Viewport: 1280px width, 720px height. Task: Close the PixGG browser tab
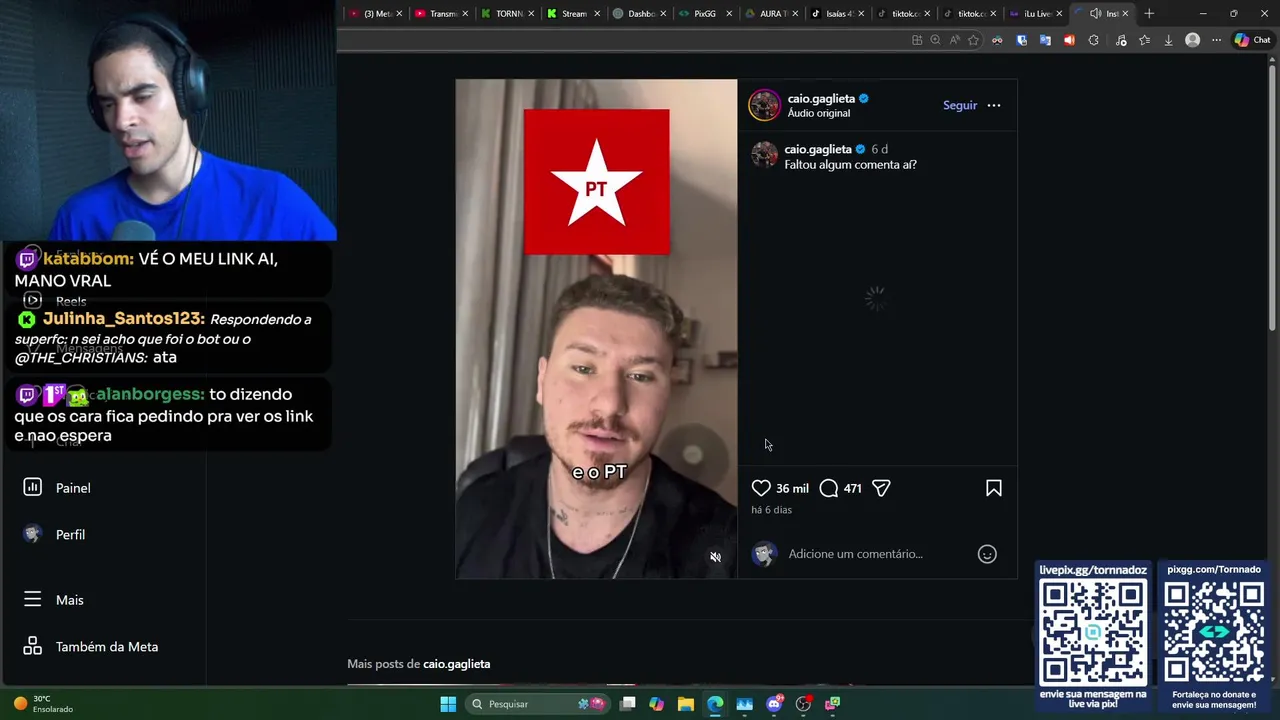(729, 13)
